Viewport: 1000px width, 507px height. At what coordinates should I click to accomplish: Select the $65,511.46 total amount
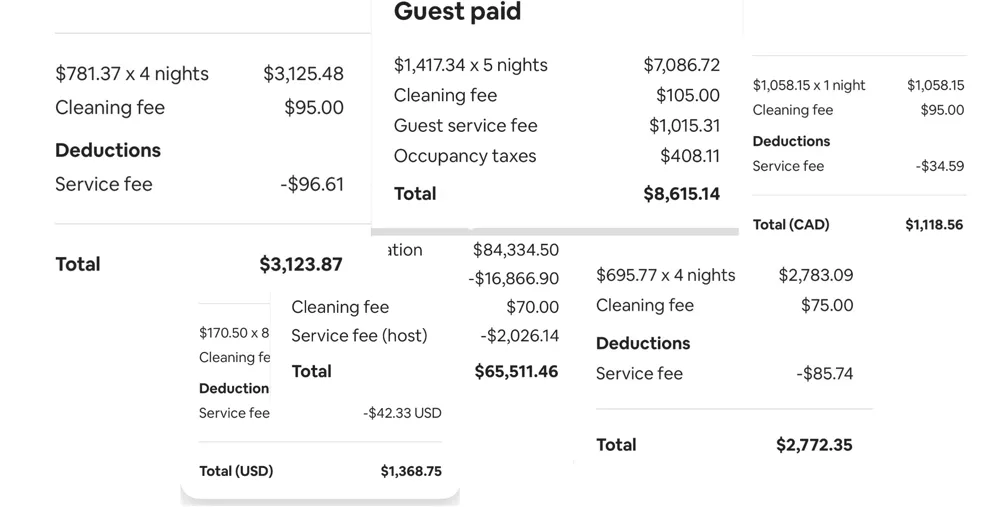click(517, 372)
